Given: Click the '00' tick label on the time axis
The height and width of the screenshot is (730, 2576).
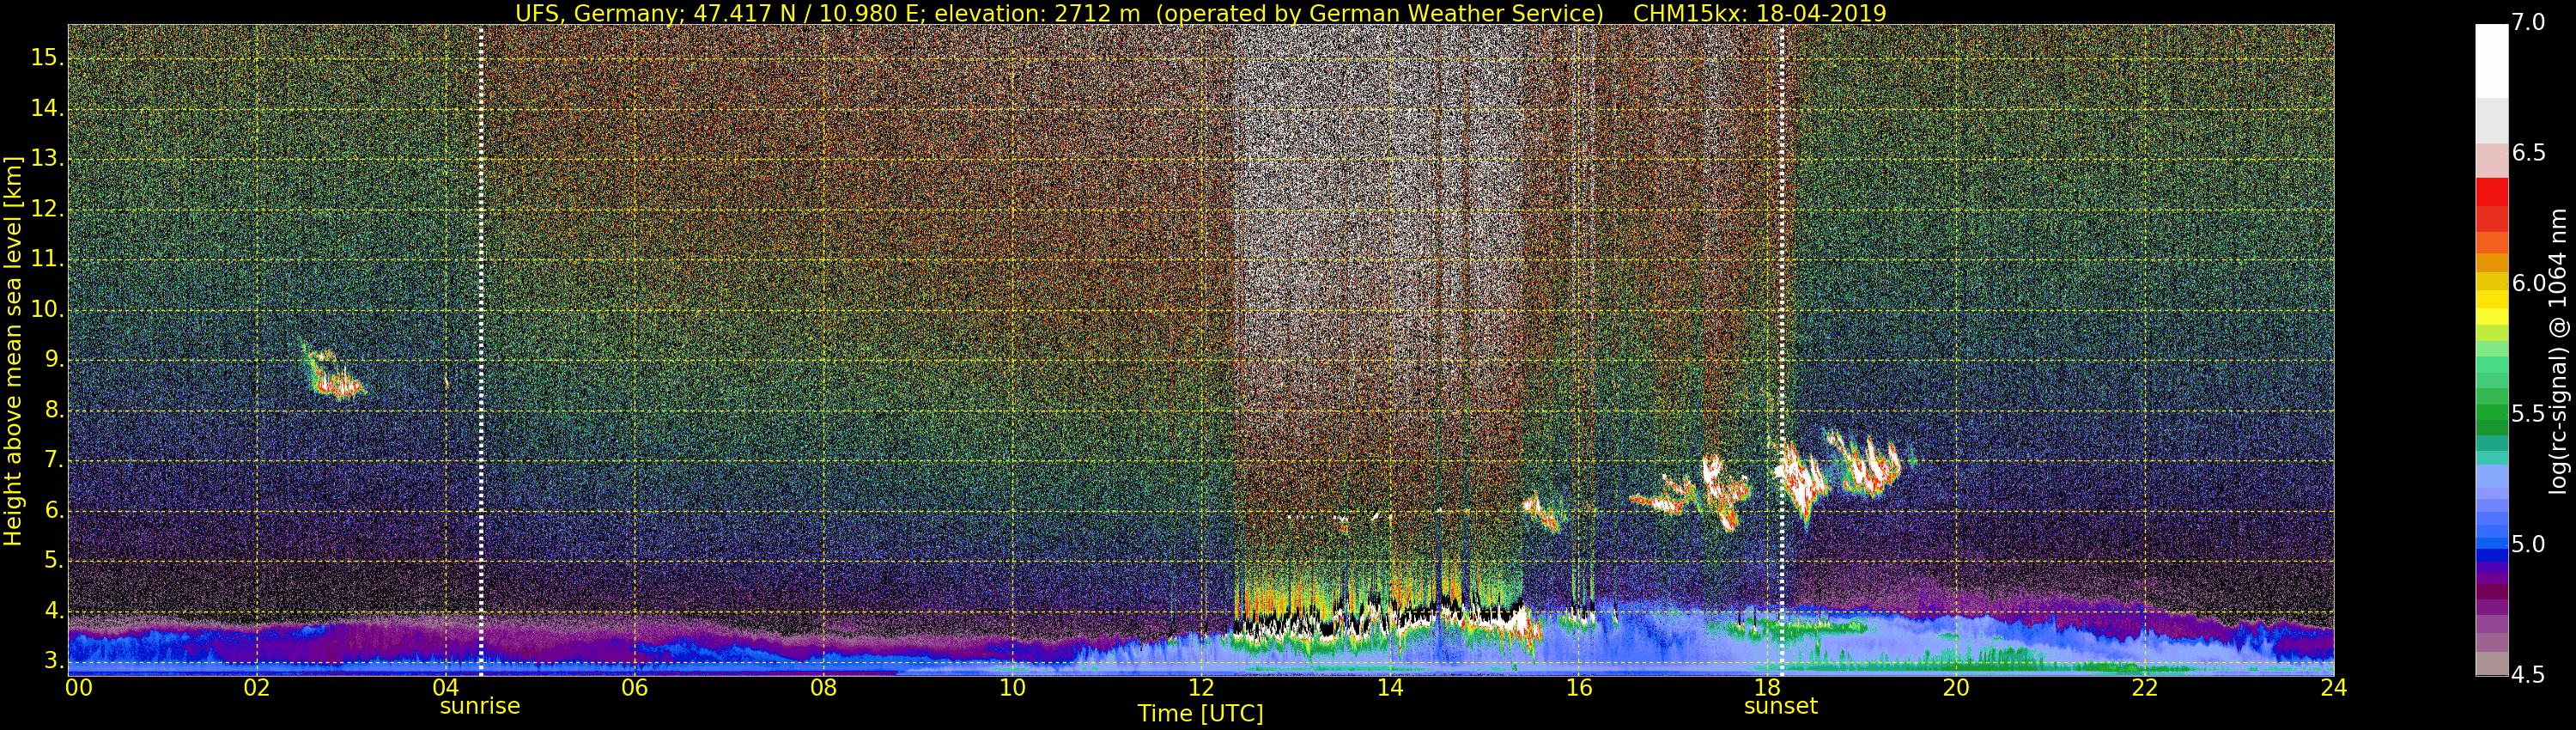Looking at the screenshot, I should pyautogui.click(x=79, y=687).
